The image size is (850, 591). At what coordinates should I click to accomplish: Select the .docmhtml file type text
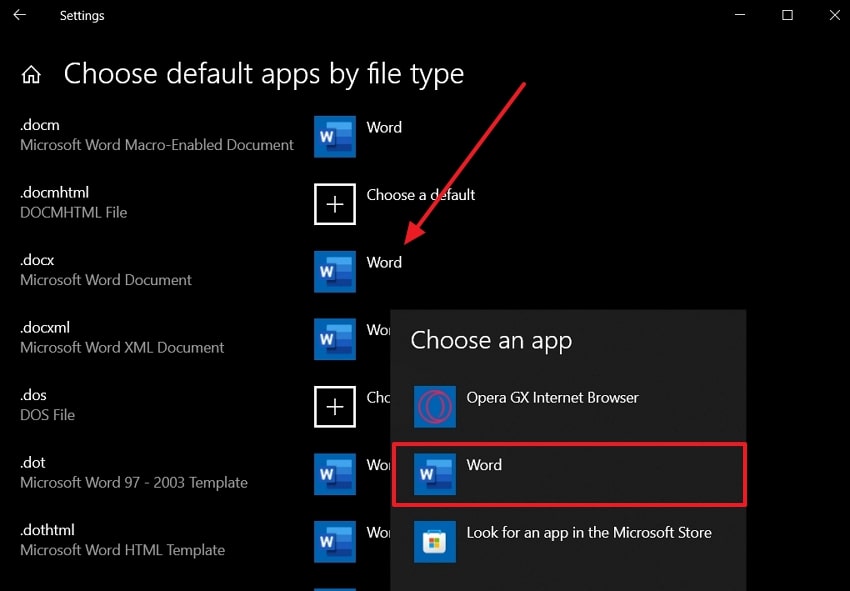(54, 192)
